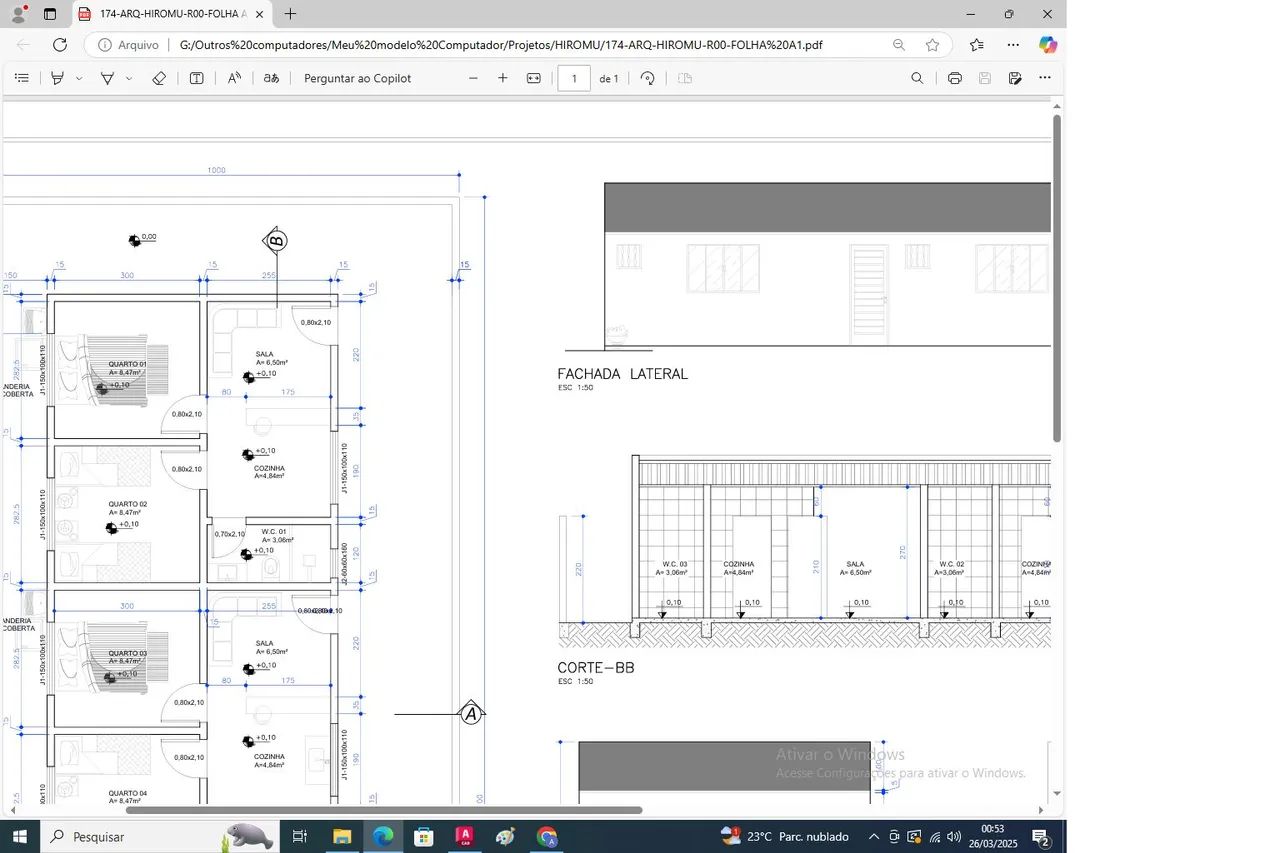Screen dimensions: 1280x853
Task: Open the PDF table of contents panel
Action: (x=21, y=78)
